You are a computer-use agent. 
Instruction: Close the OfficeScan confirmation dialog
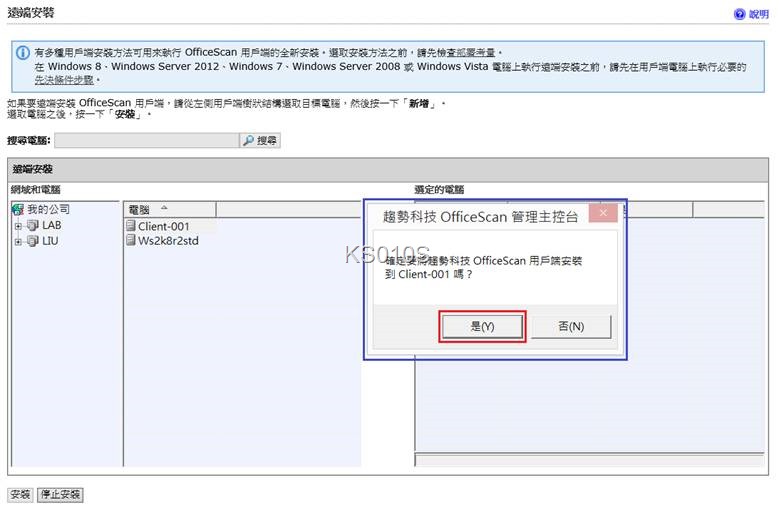click(602, 213)
